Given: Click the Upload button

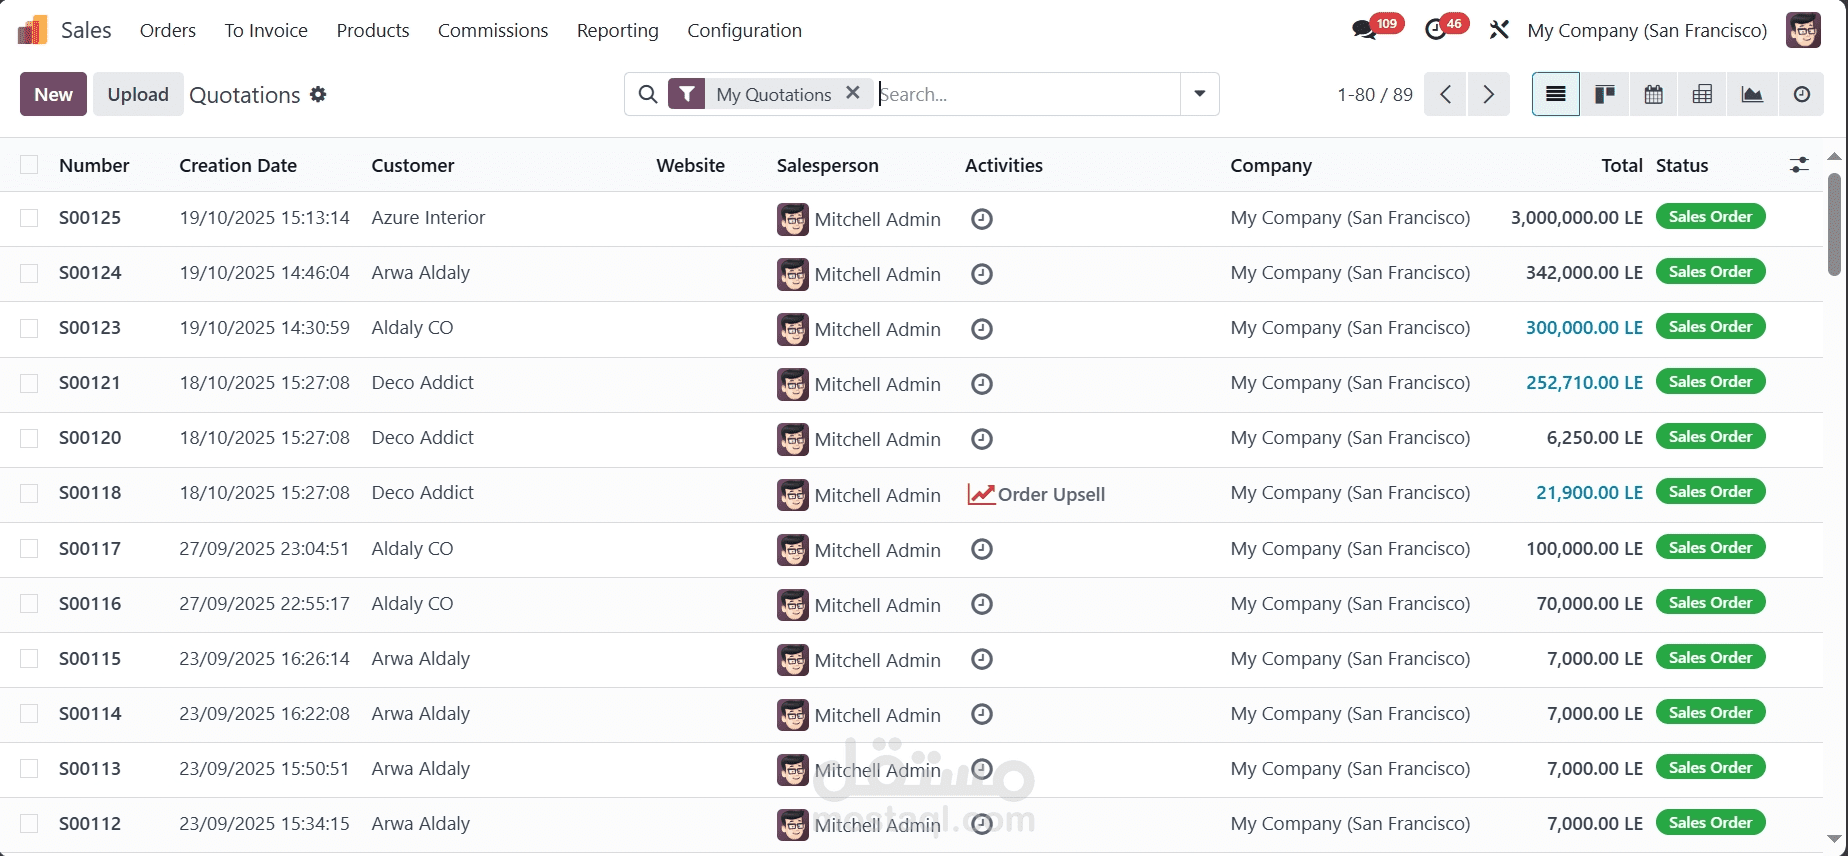Looking at the screenshot, I should pos(138,94).
